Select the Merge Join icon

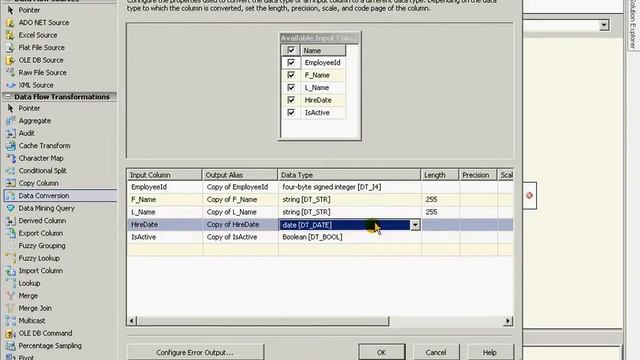pyautogui.click(x=10, y=308)
